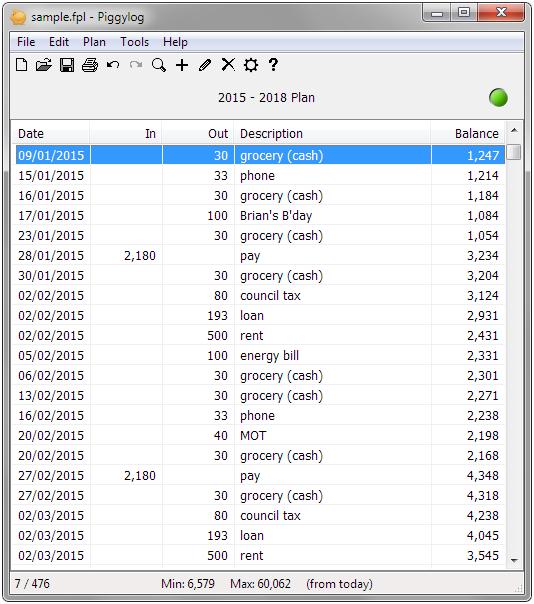Delete the selected entry with the X icon

tap(228, 65)
